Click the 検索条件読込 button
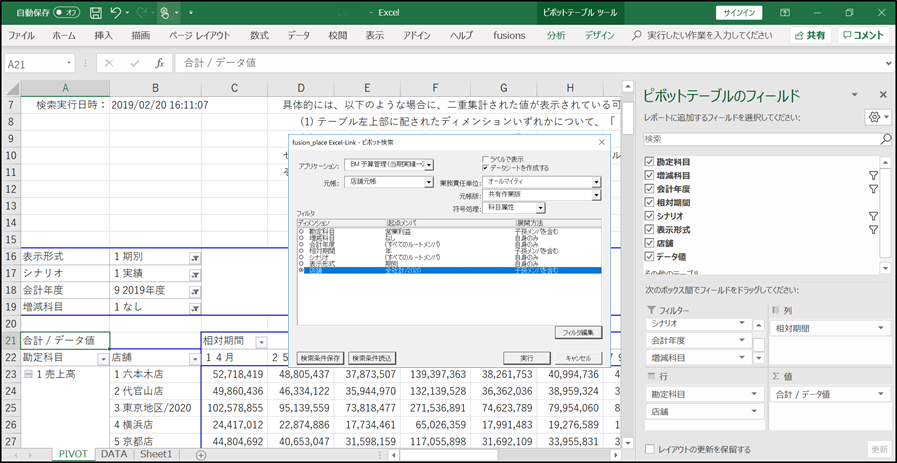This screenshot has height=463, width=897. [x=372, y=358]
